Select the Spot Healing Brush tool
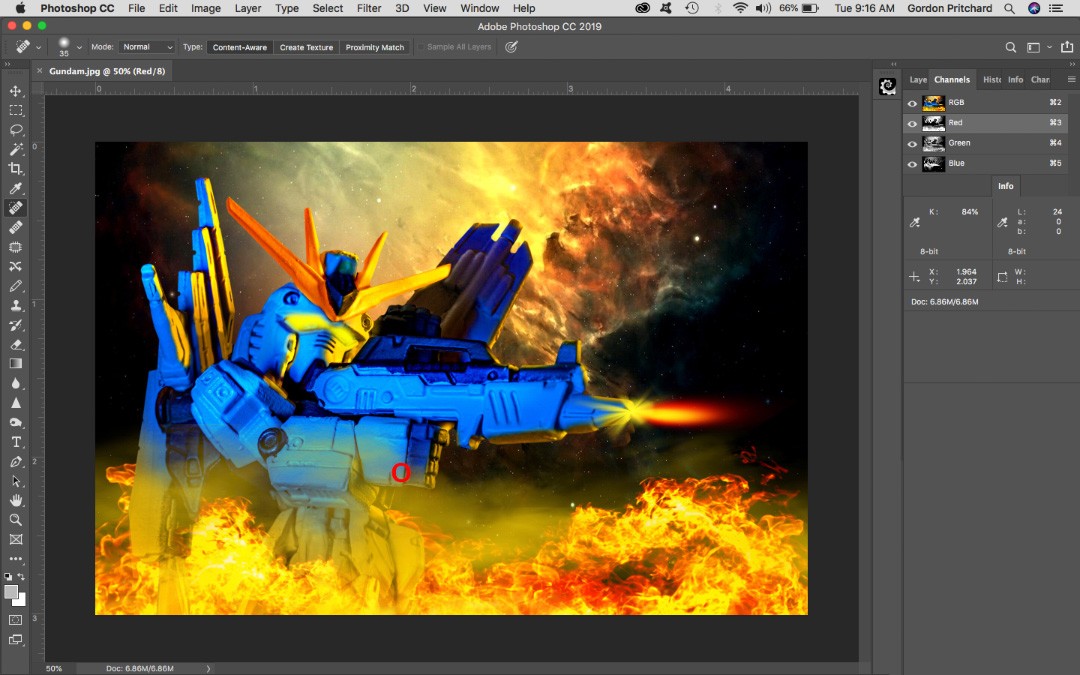Viewport: 1080px width, 675px height. (16, 207)
